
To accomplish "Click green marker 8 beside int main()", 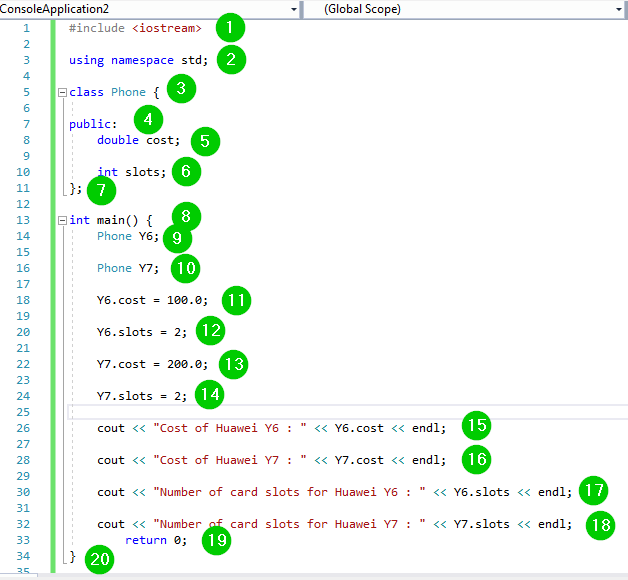I will 186,216.
